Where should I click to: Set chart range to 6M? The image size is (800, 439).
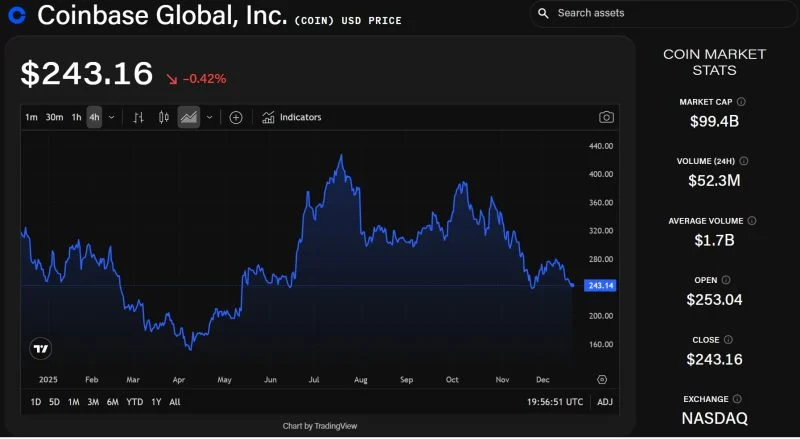112,402
